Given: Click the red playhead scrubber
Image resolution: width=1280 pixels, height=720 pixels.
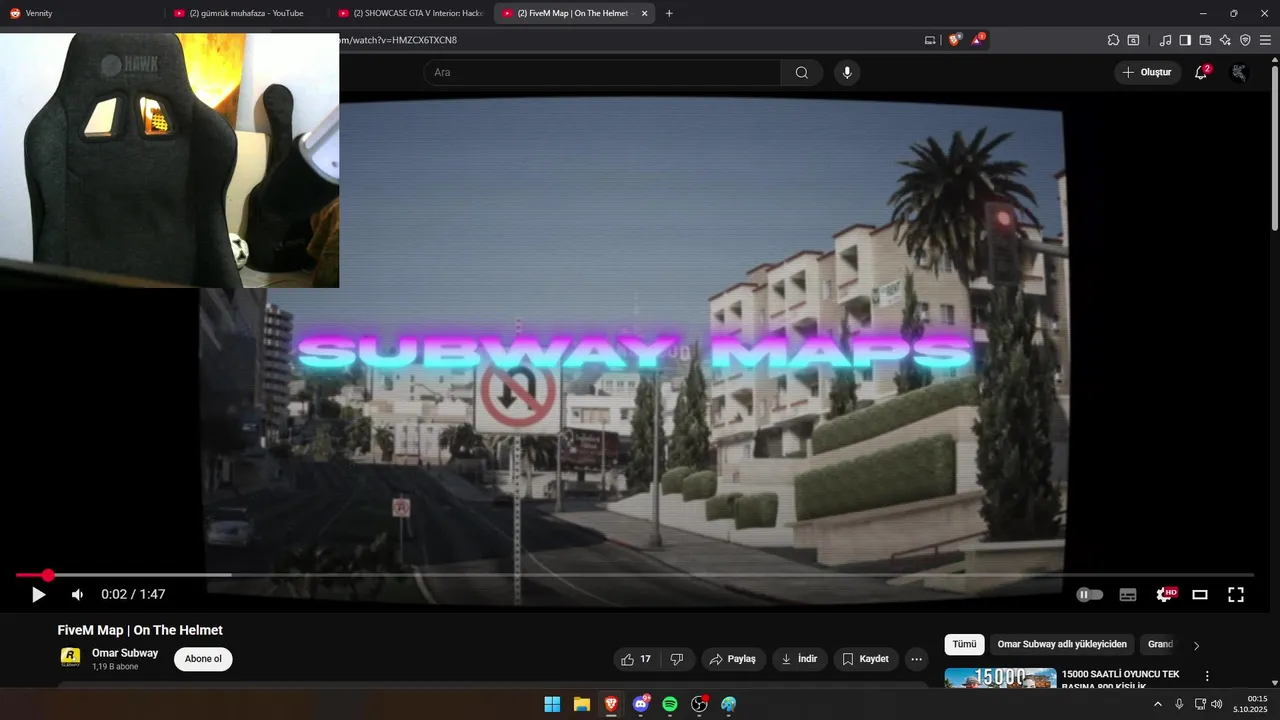Looking at the screenshot, I should pyautogui.click(x=48, y=575).
